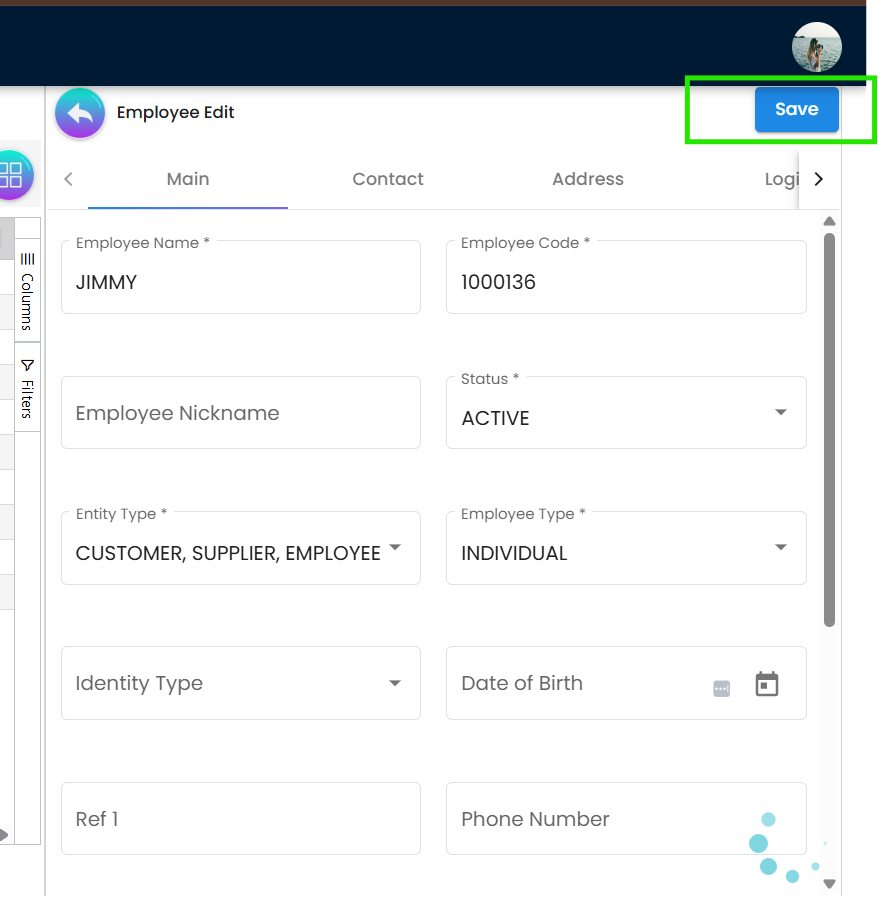Click the ellipsis icon in Date of Birth
878x917 pixels.
coord(722,688)
